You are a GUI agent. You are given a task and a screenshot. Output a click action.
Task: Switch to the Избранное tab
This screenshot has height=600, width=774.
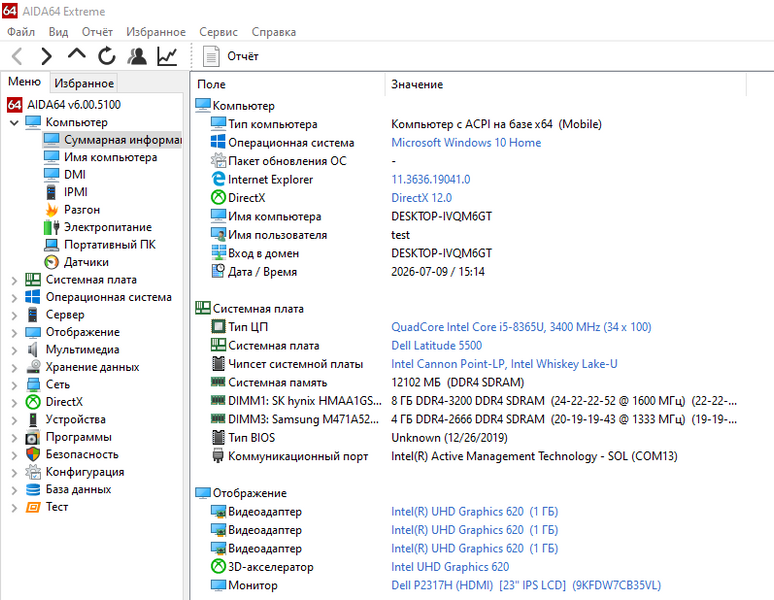point(84,83)
